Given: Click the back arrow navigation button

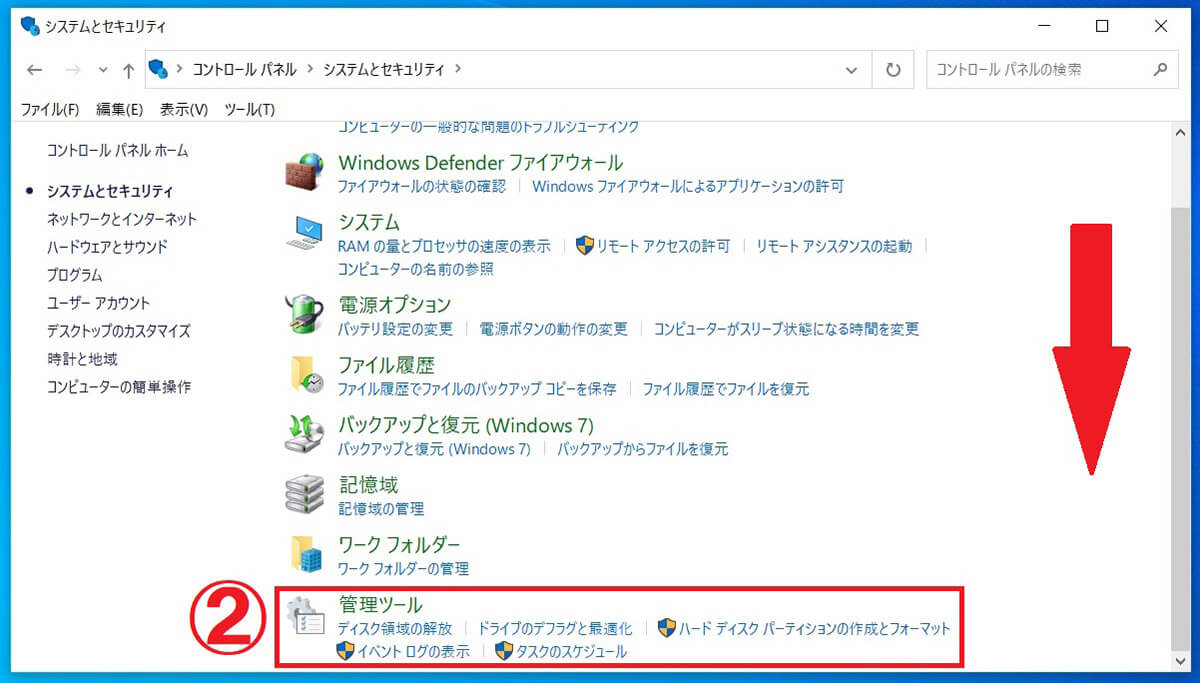Looking at the screenshot, I should 34,70.
